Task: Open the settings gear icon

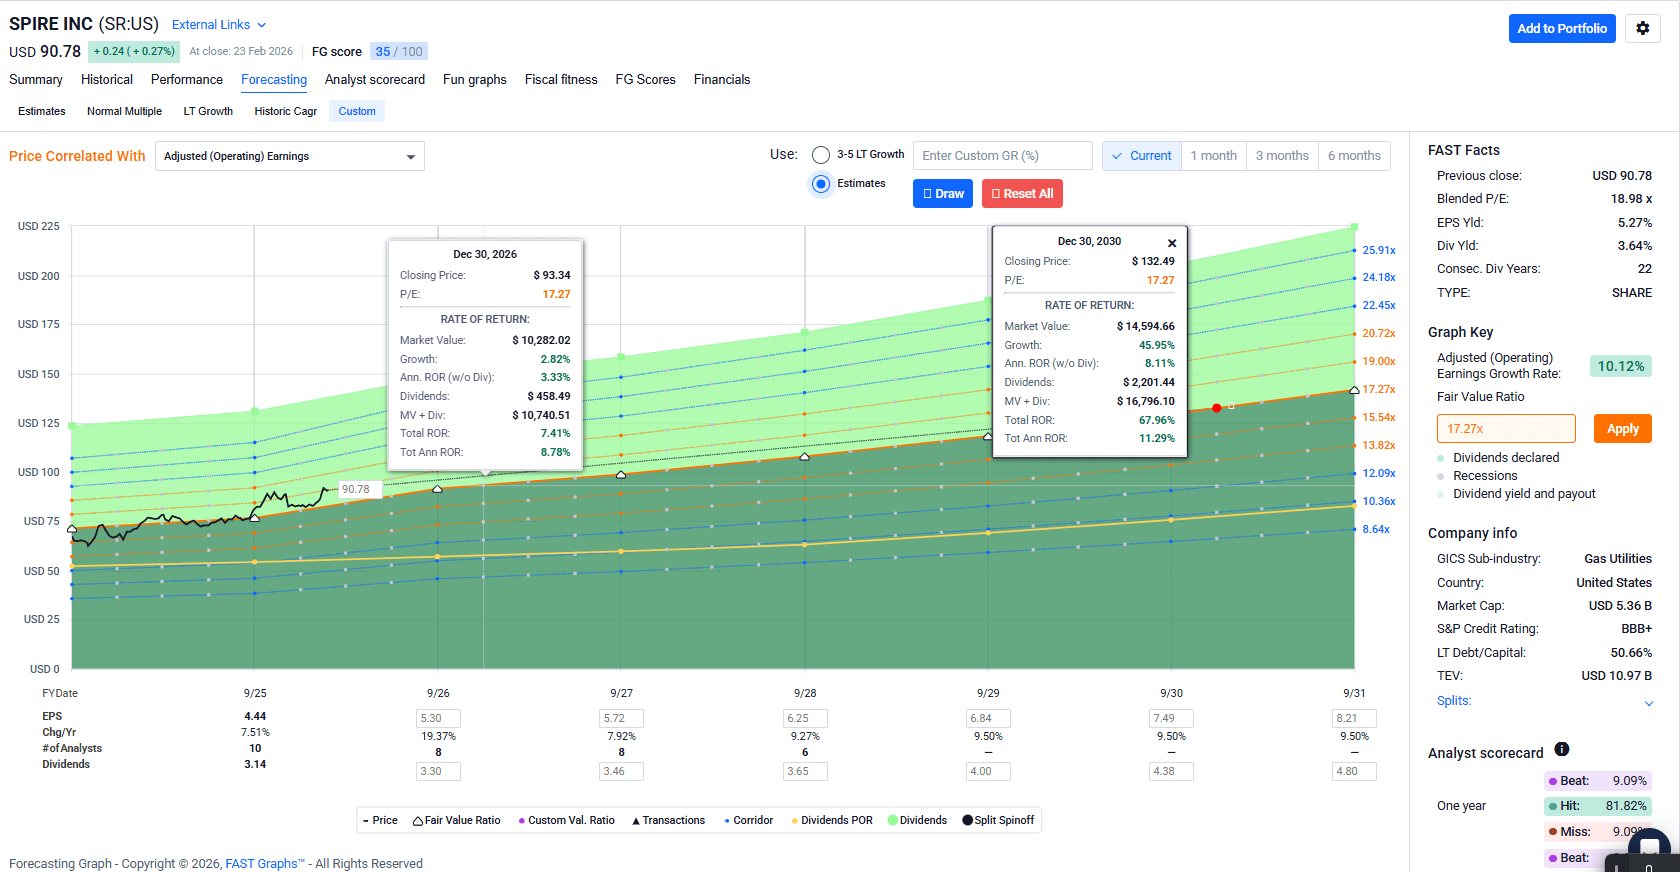Action: 1643,28
